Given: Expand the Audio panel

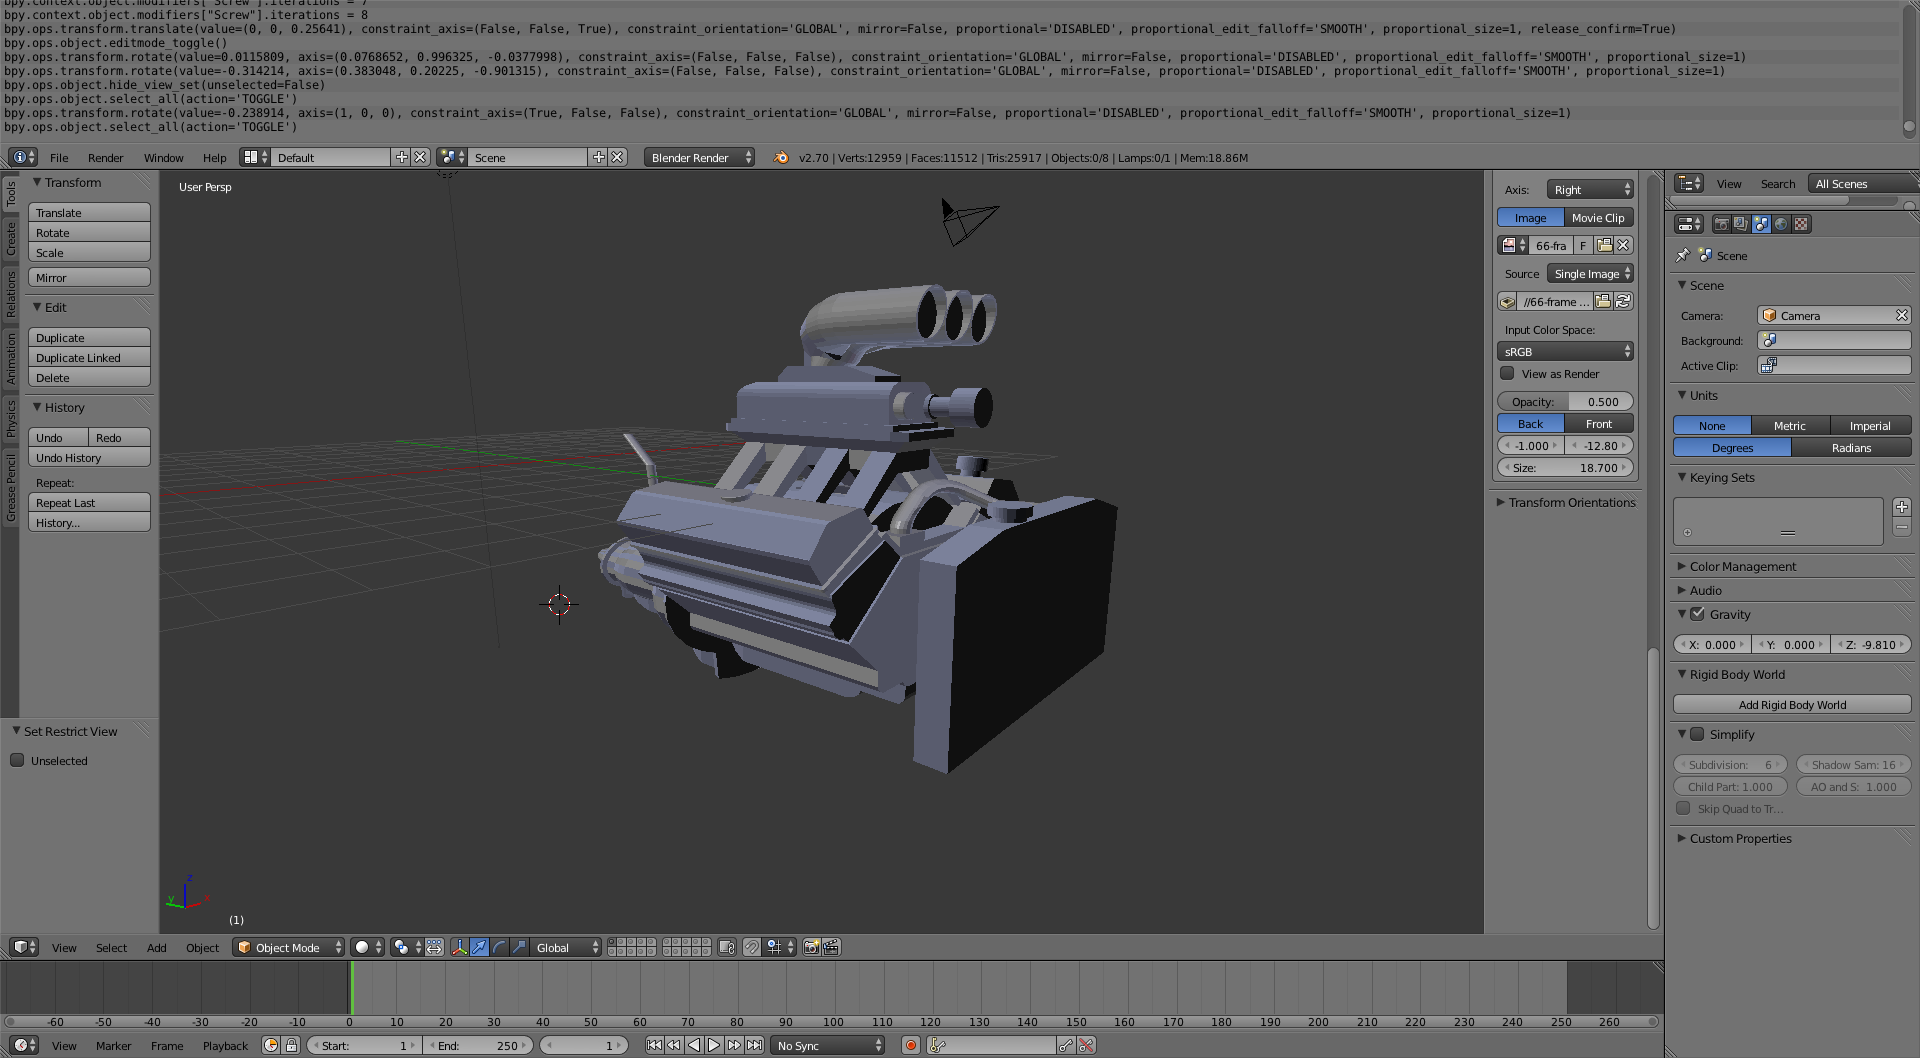Looking at the screenshot, I should click(1705, 590).
